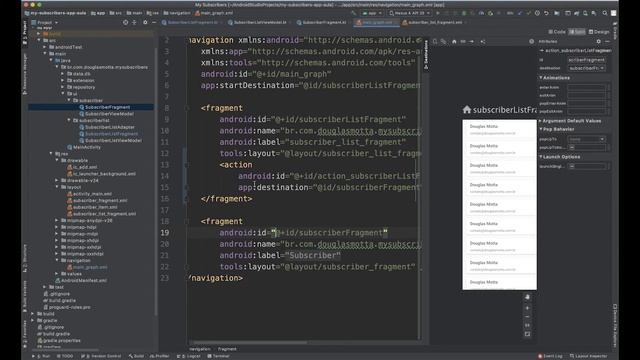The image size is (640, 360).
Task: Open Attributes panel settings gear
Action: point(598,42)
